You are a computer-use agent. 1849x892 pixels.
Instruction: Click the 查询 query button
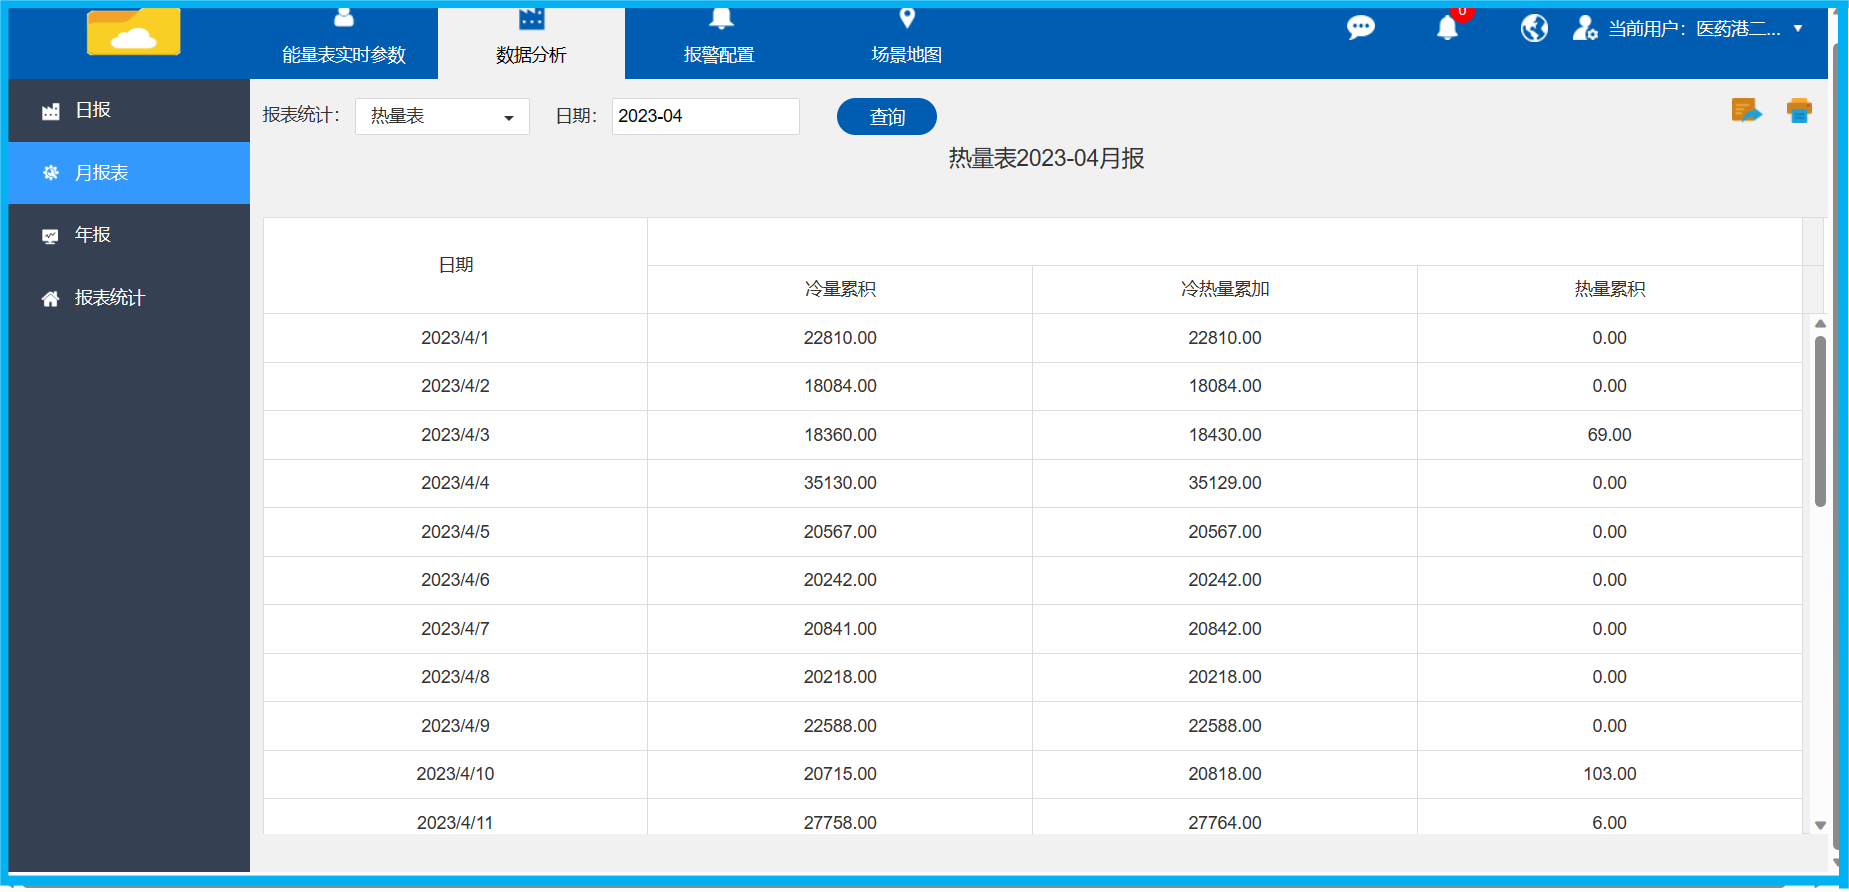[886, 116]
